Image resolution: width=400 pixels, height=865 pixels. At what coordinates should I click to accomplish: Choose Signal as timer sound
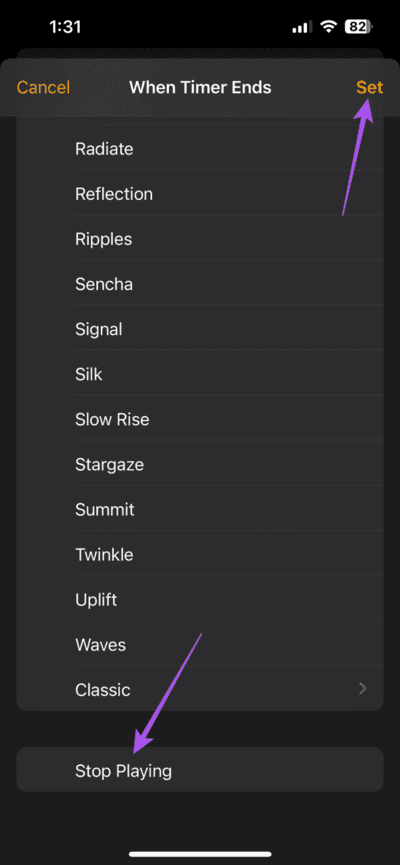200,329
